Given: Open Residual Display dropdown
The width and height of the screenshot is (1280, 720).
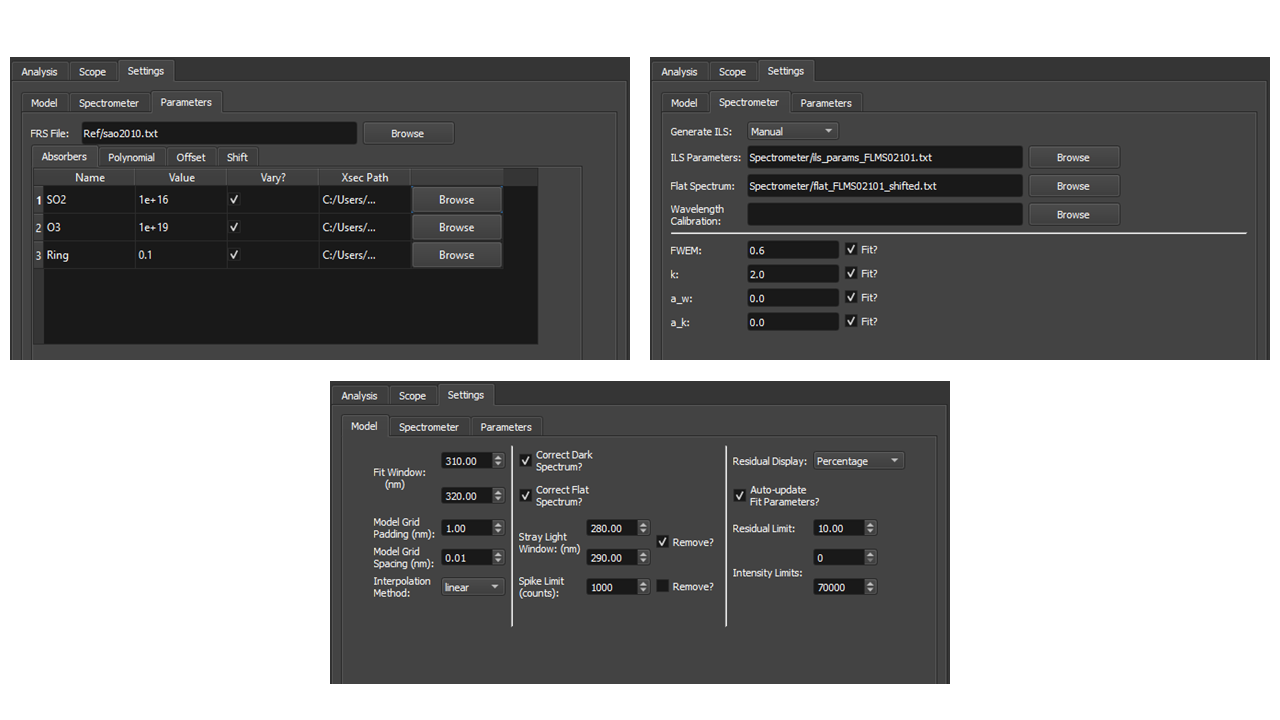Looking at the screenshot, I should (x=859, y=461).
